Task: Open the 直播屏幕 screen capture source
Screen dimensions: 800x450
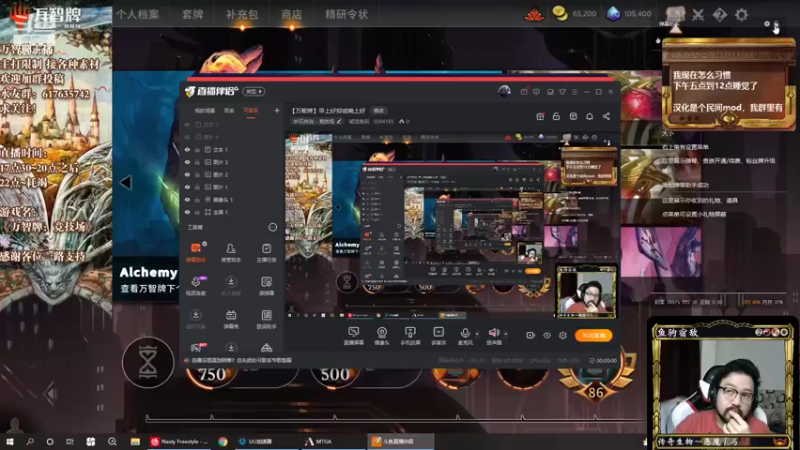Action: pyautogui.click(x=353, y=336)
